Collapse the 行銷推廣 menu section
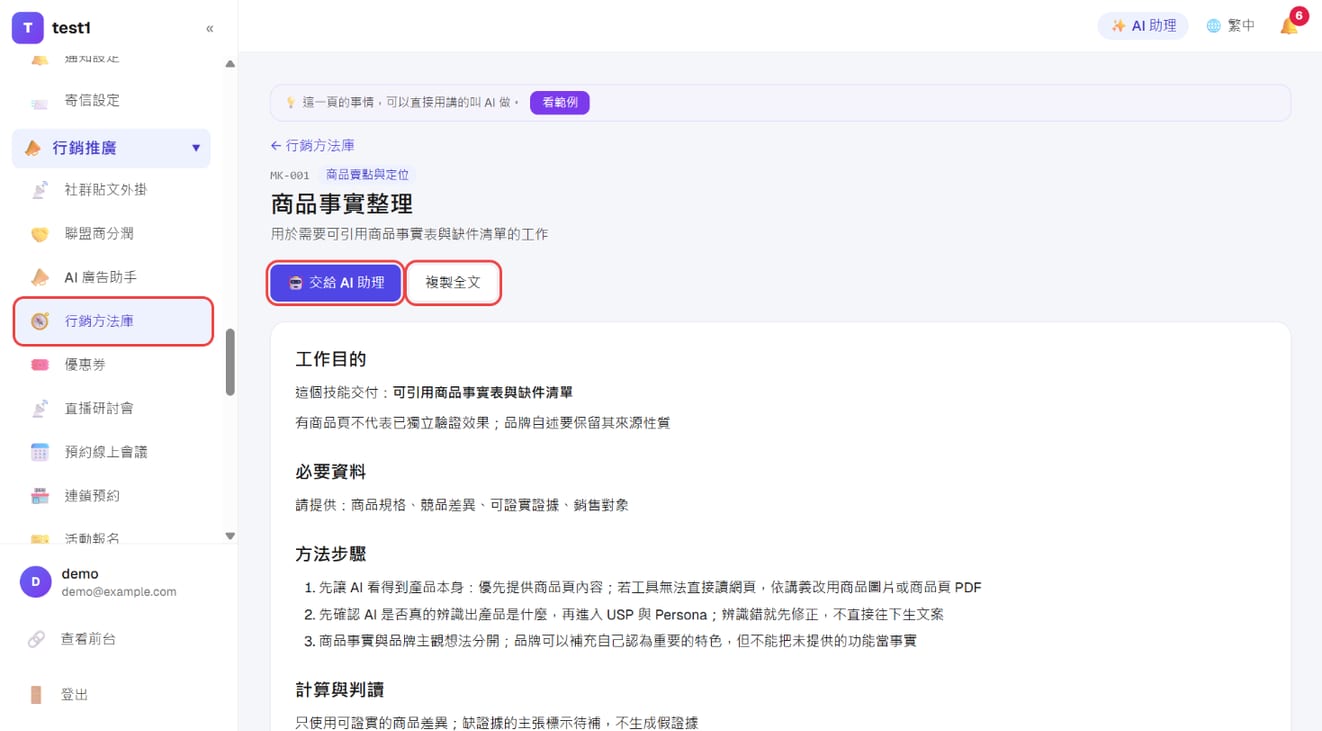The height and width of the screenshot is (731, 1322). tap(111, 148)
